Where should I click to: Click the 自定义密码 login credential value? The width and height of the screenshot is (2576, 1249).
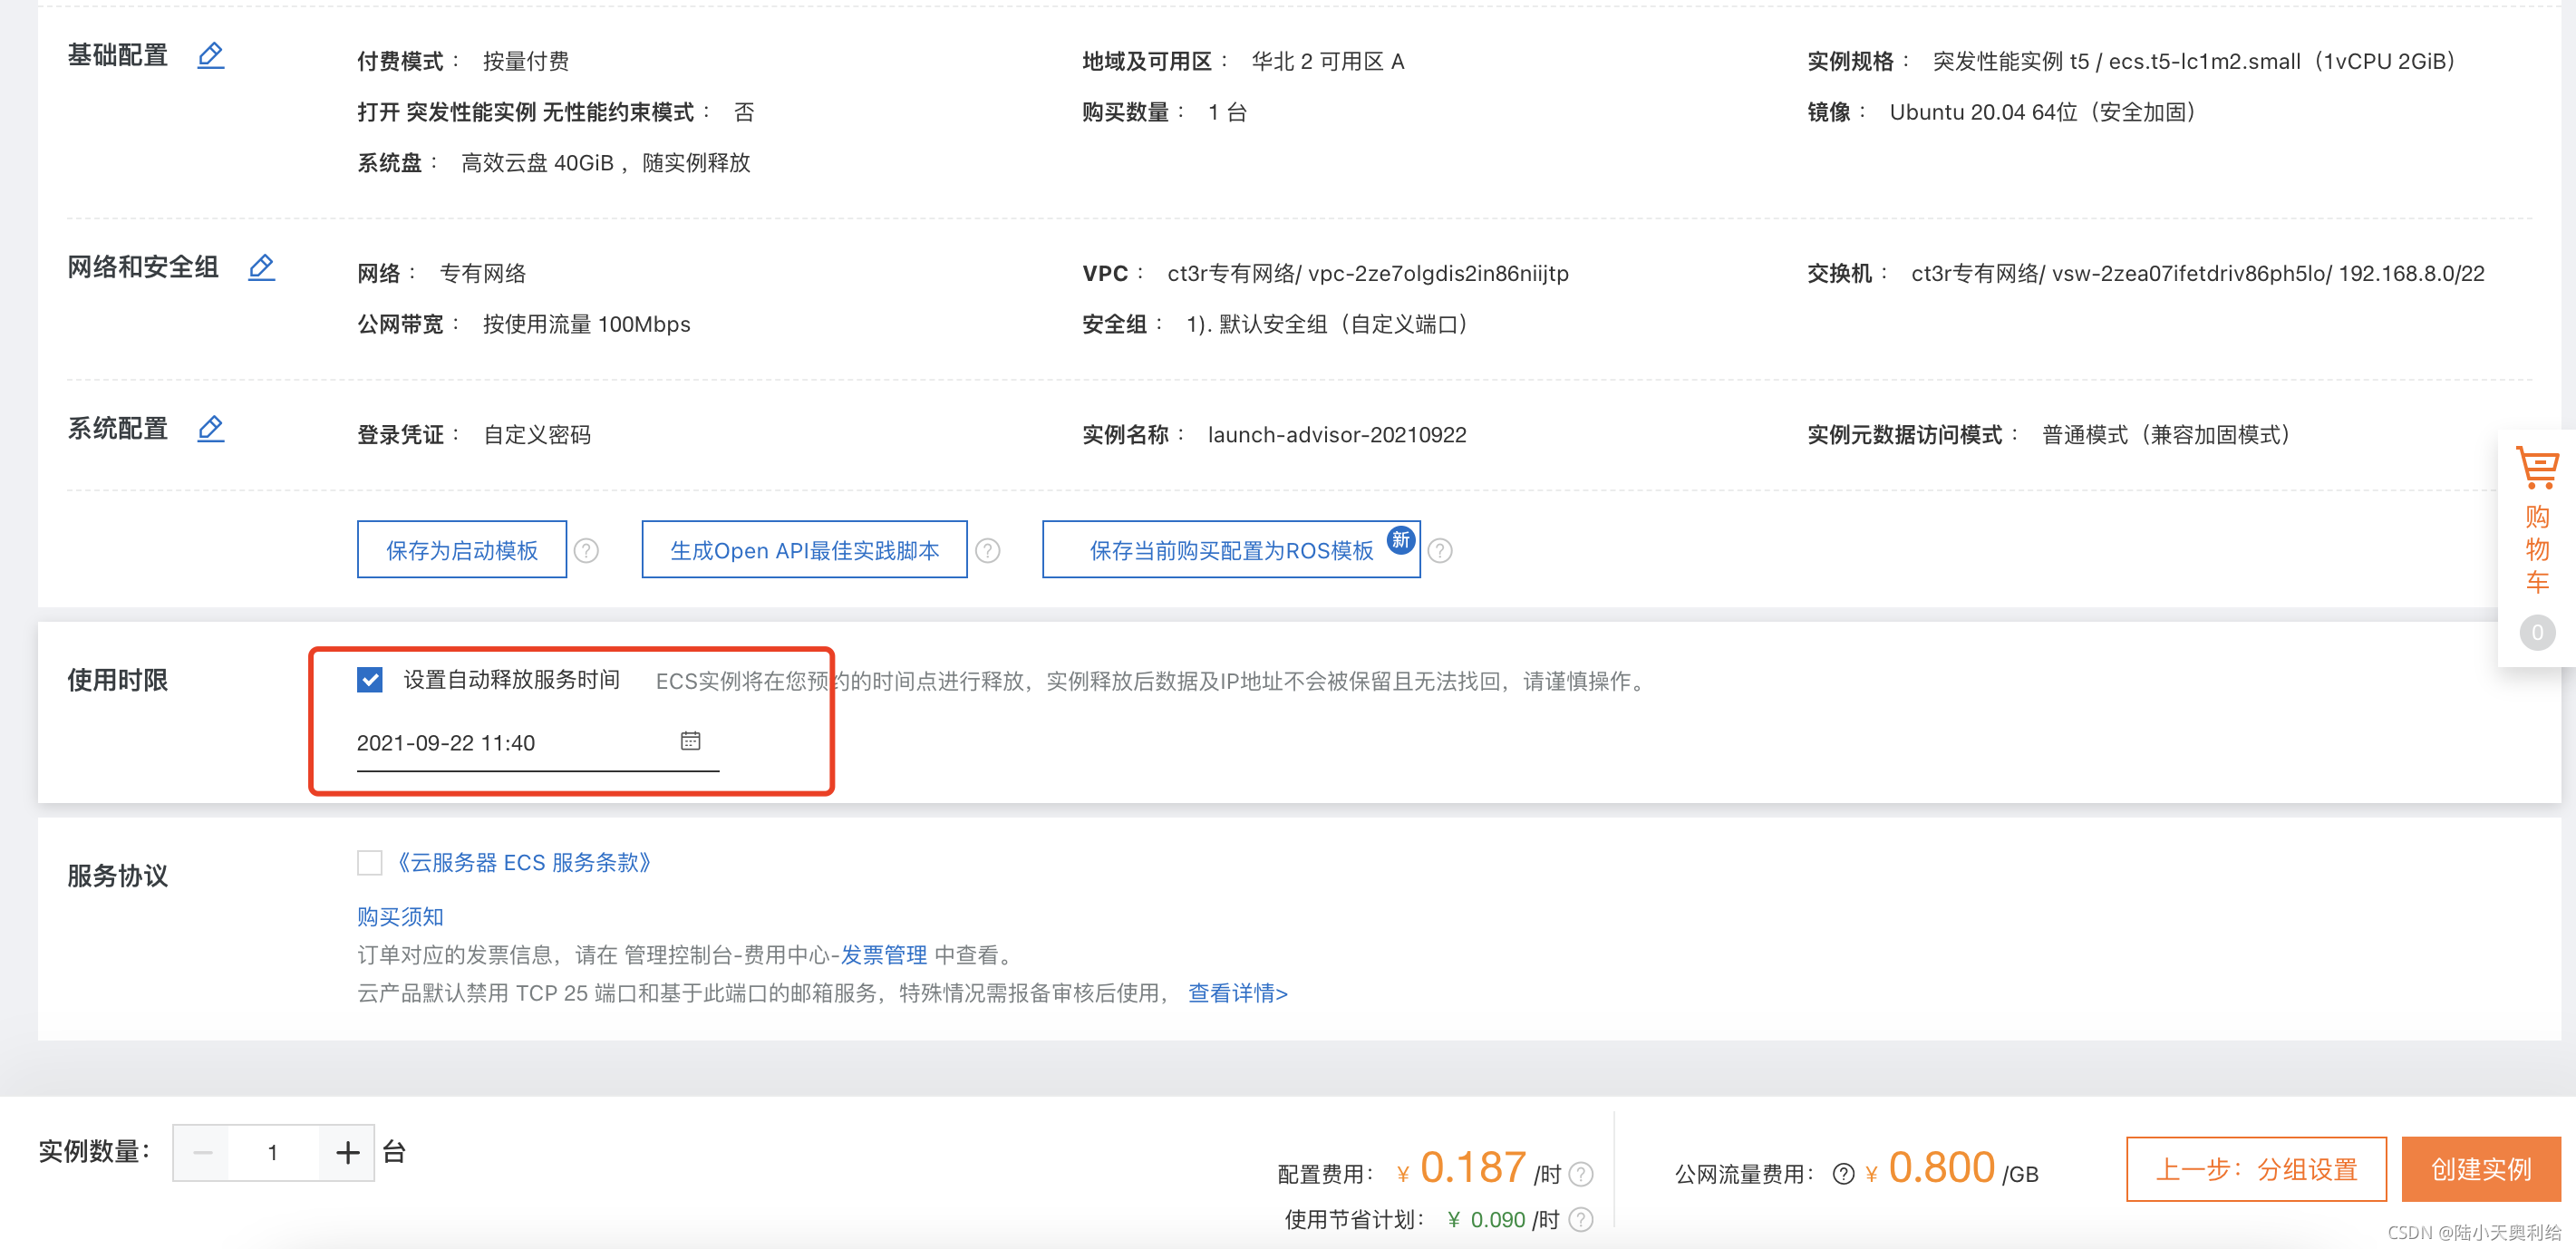[537, 435]
